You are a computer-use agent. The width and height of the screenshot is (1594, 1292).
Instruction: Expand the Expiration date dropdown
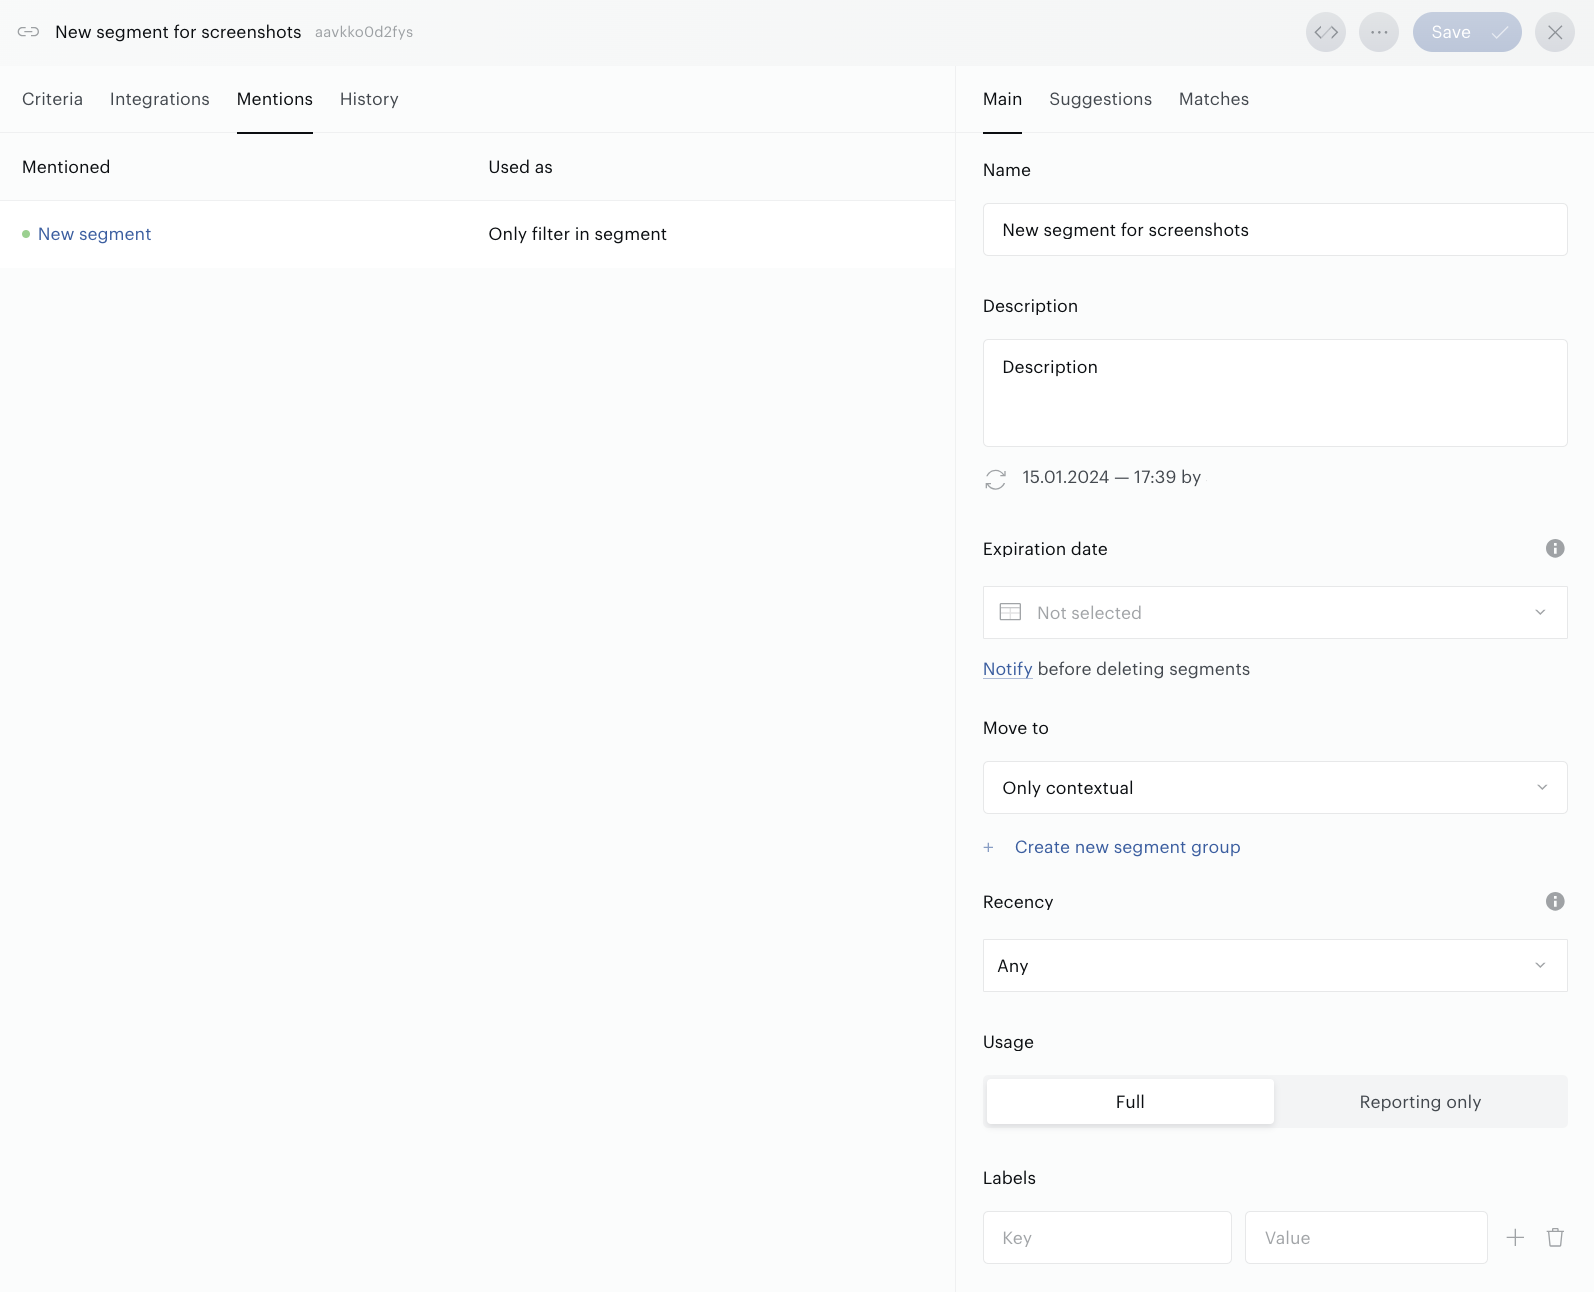click(1275, 612)
